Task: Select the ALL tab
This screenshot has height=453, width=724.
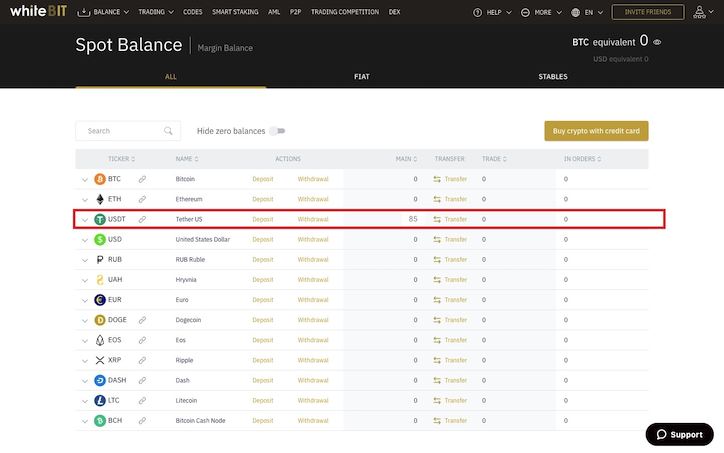Action: coord(171,77)
